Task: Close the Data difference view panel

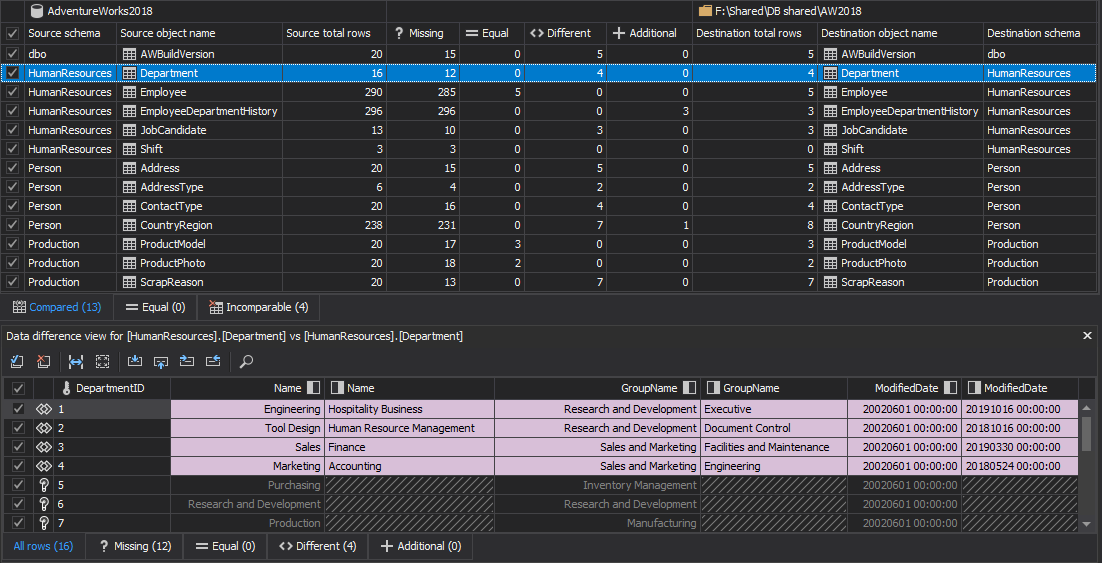Action: (x=1087, y=336)
